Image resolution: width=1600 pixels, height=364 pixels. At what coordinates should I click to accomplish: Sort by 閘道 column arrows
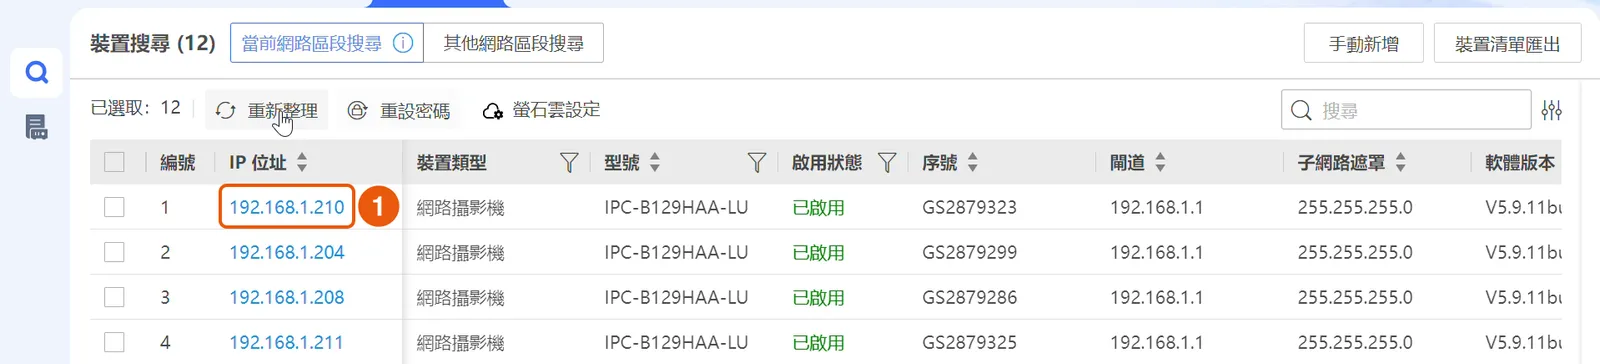1160,162
